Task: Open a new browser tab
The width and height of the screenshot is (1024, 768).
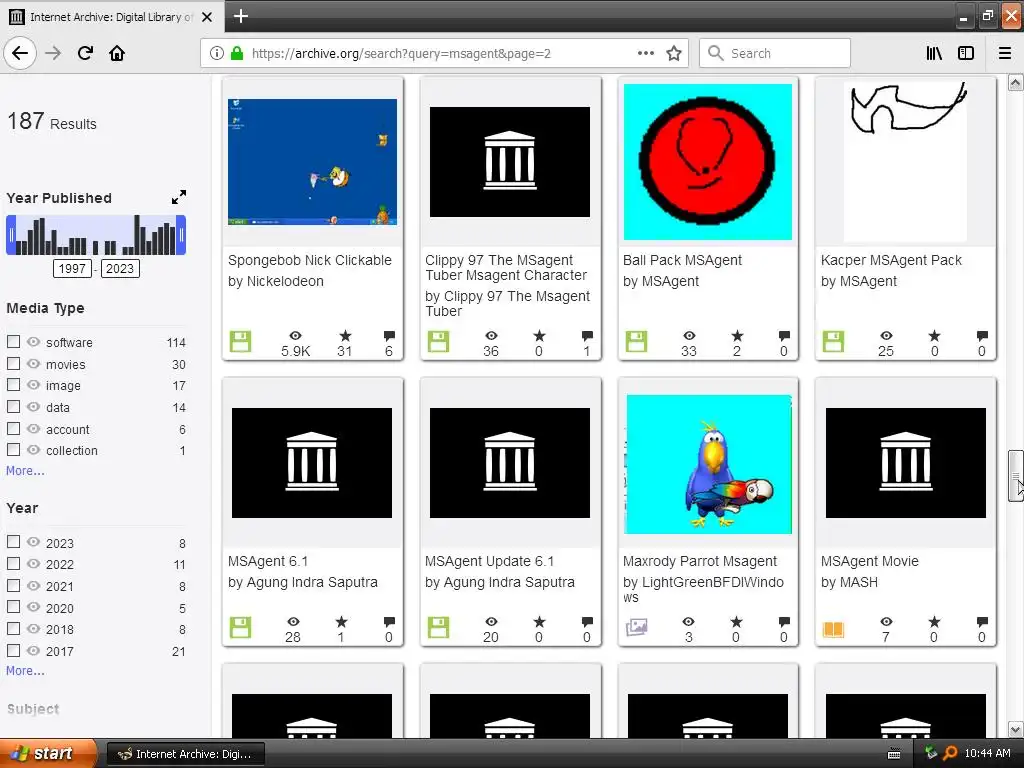Action: point(241,16)
